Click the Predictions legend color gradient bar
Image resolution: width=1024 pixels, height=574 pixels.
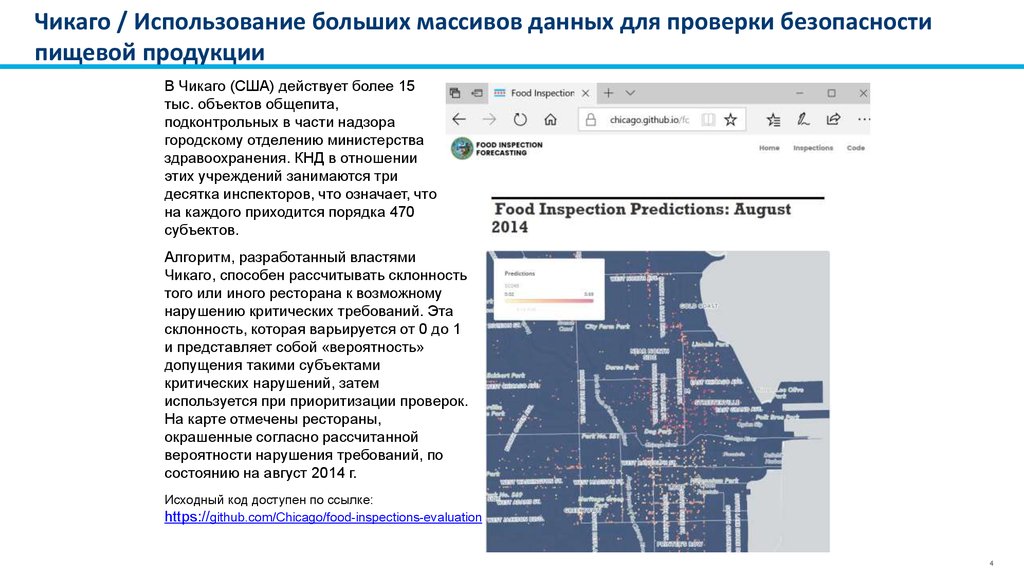click(x=549, y=301)
